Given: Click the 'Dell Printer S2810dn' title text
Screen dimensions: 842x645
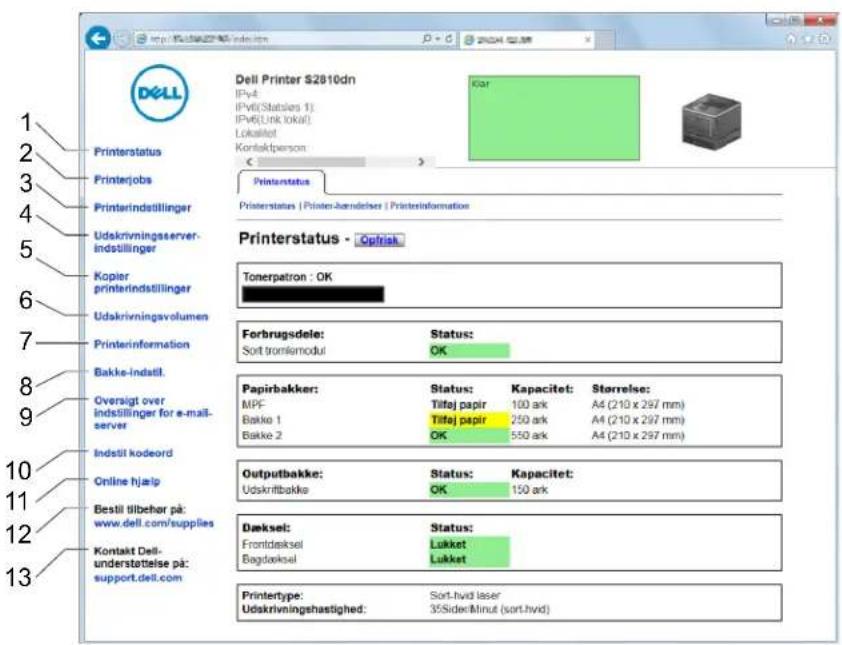Looking at the screenshot, I should point(295,79).
